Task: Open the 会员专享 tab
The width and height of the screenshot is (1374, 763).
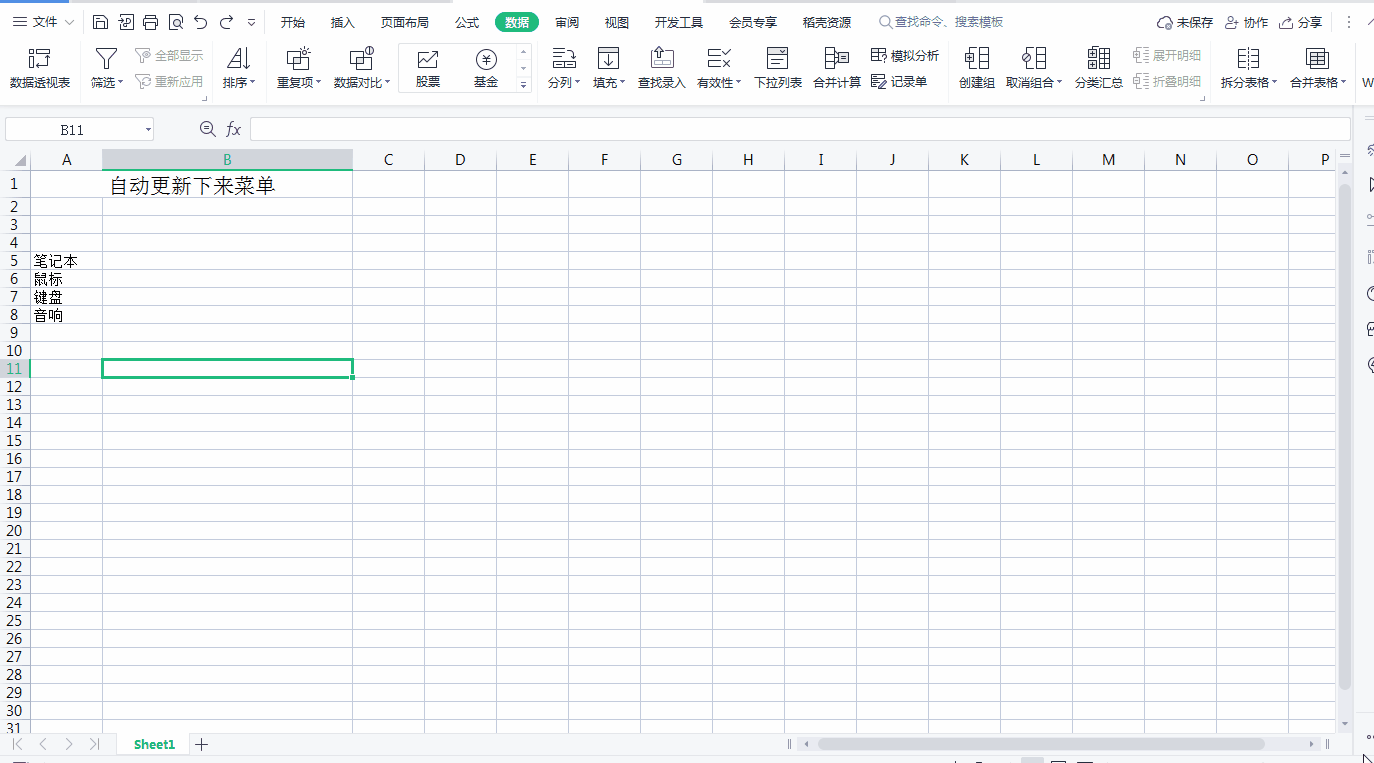Action: click(753, 22)
